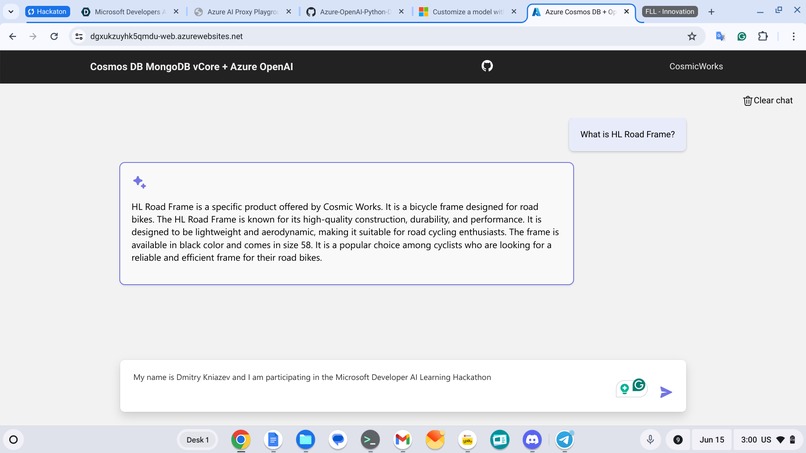Send the message with the arrow icon
This screenshot has width=806, height=453.
pos(666,392)
